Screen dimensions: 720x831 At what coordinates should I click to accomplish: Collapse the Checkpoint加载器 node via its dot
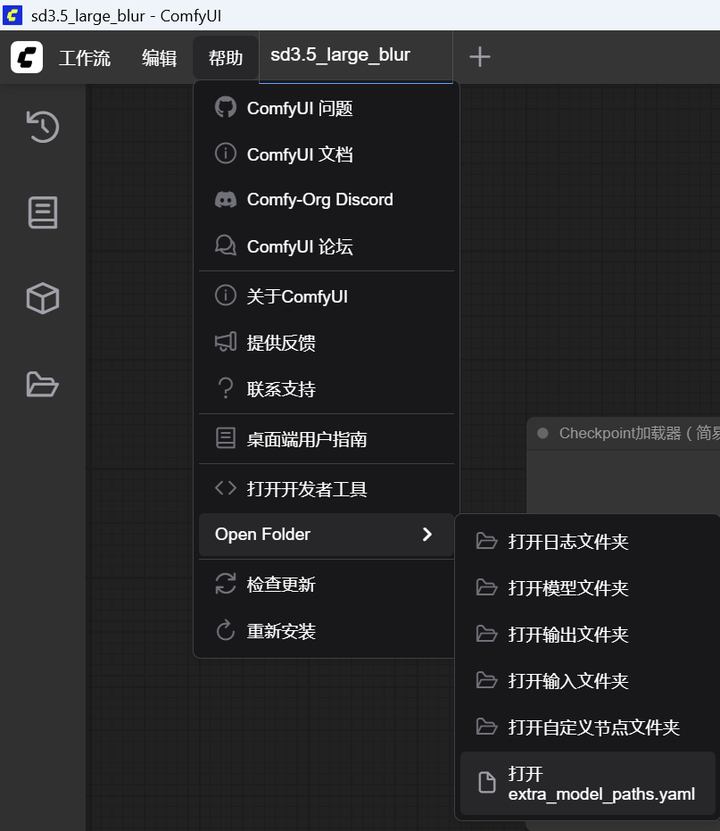[543, 433]
